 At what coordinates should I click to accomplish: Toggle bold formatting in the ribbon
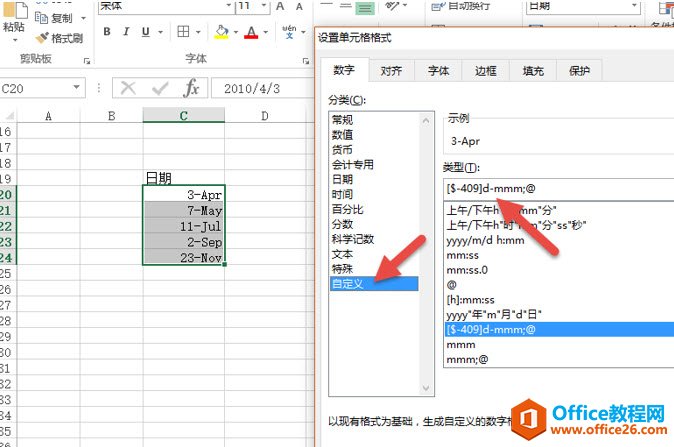[x=106, y=32]
